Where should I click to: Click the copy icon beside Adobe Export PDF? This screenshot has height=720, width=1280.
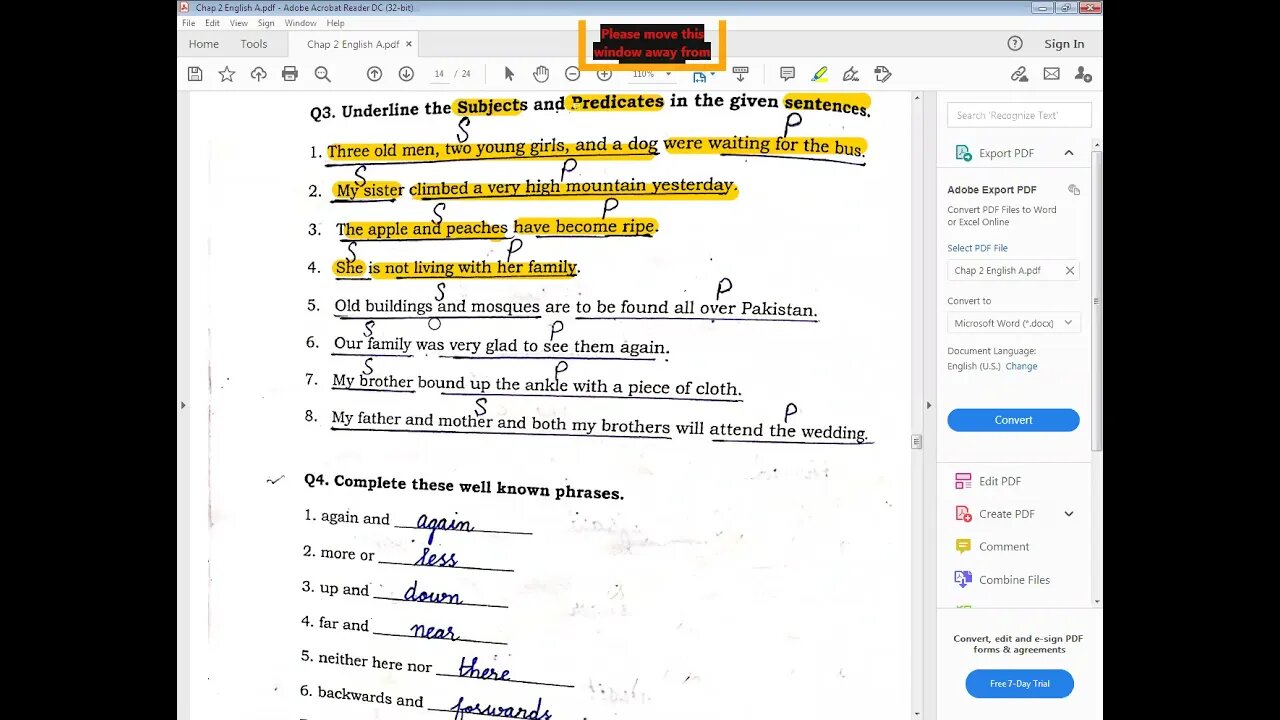click(1073, 190)
